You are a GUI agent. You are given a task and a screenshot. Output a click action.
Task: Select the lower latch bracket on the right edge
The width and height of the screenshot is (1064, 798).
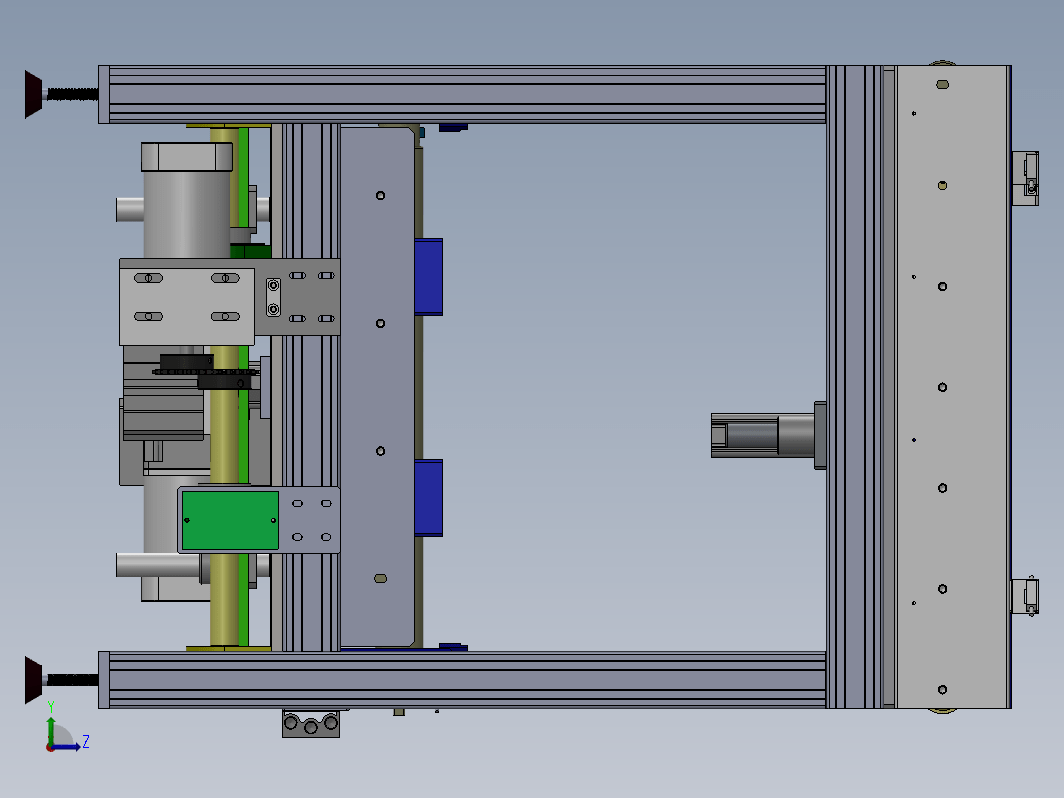(x=1025, y=596)
